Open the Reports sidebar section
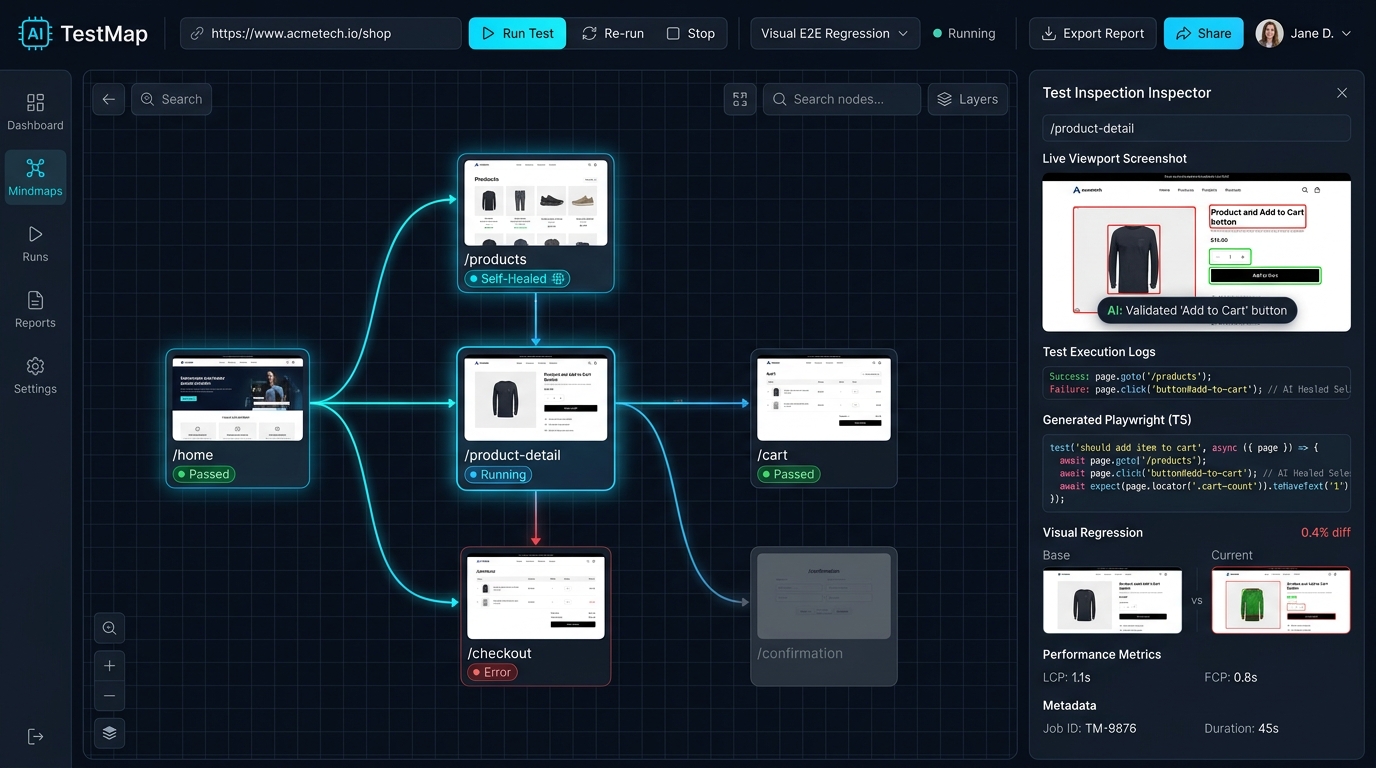 (x=35, y=309)
